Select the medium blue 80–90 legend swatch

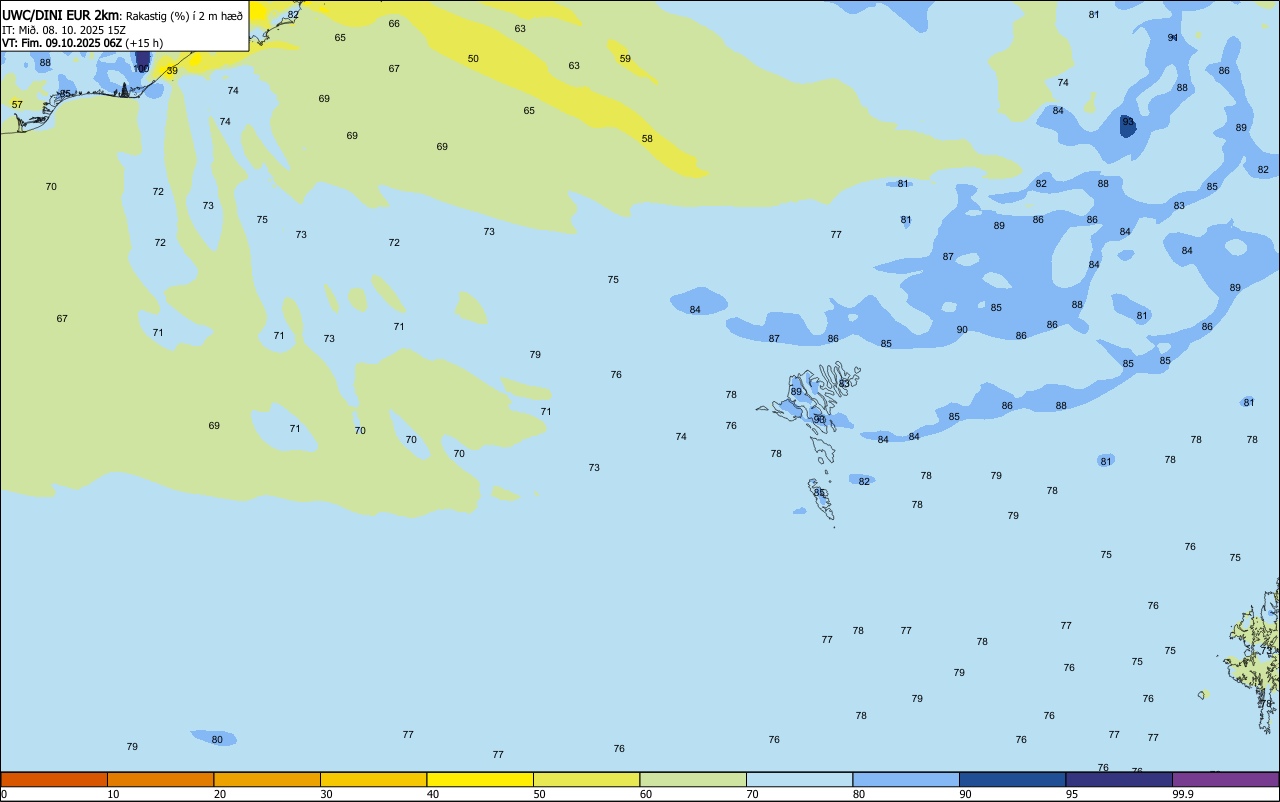pyautogui.click(x=906, y=779)
